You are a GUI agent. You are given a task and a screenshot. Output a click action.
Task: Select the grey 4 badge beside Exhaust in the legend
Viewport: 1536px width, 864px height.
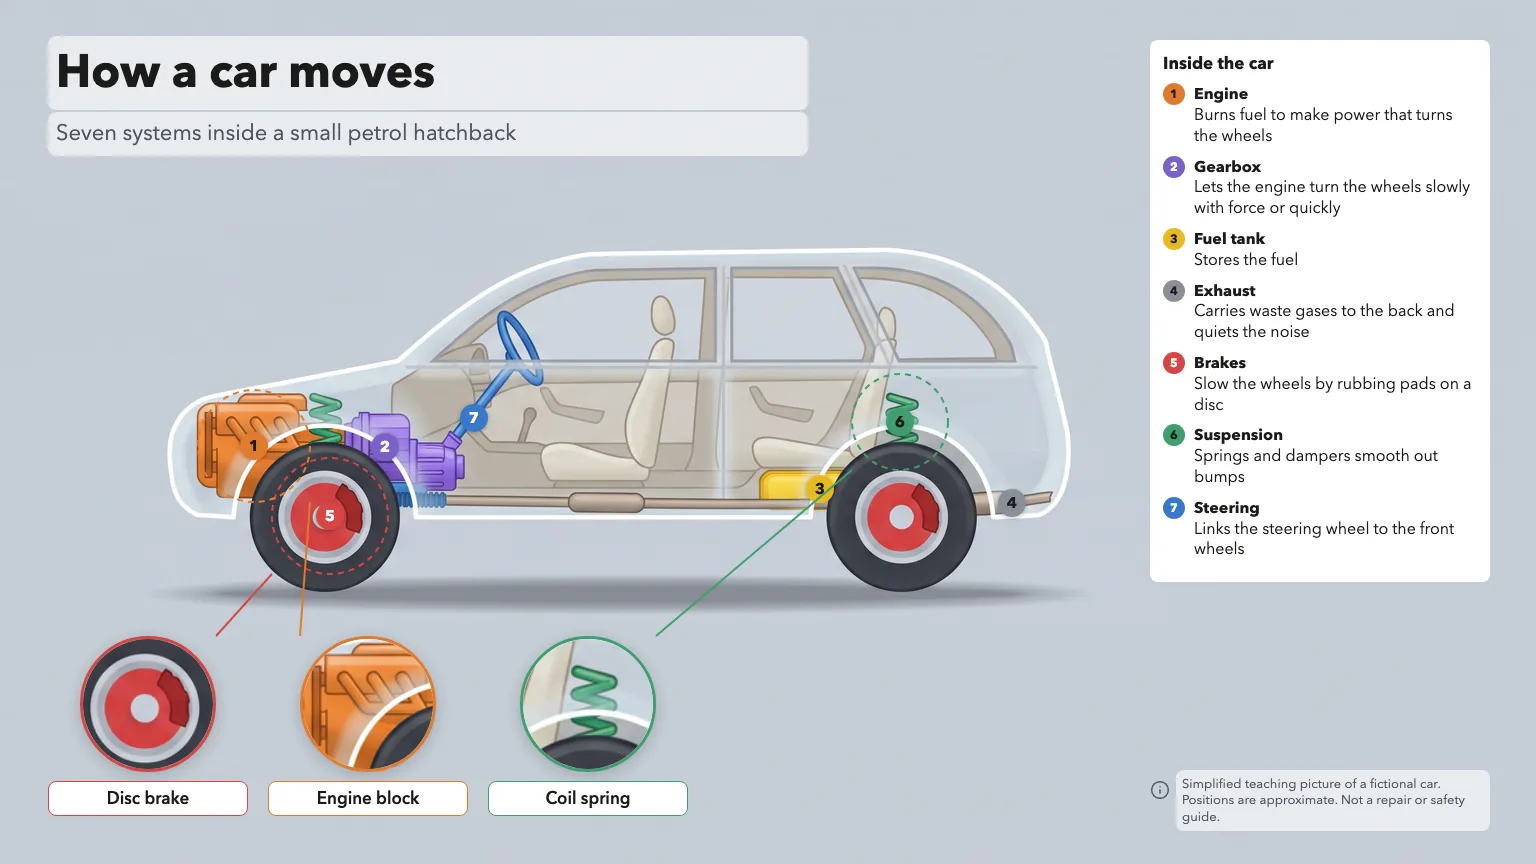point(1174,291)
